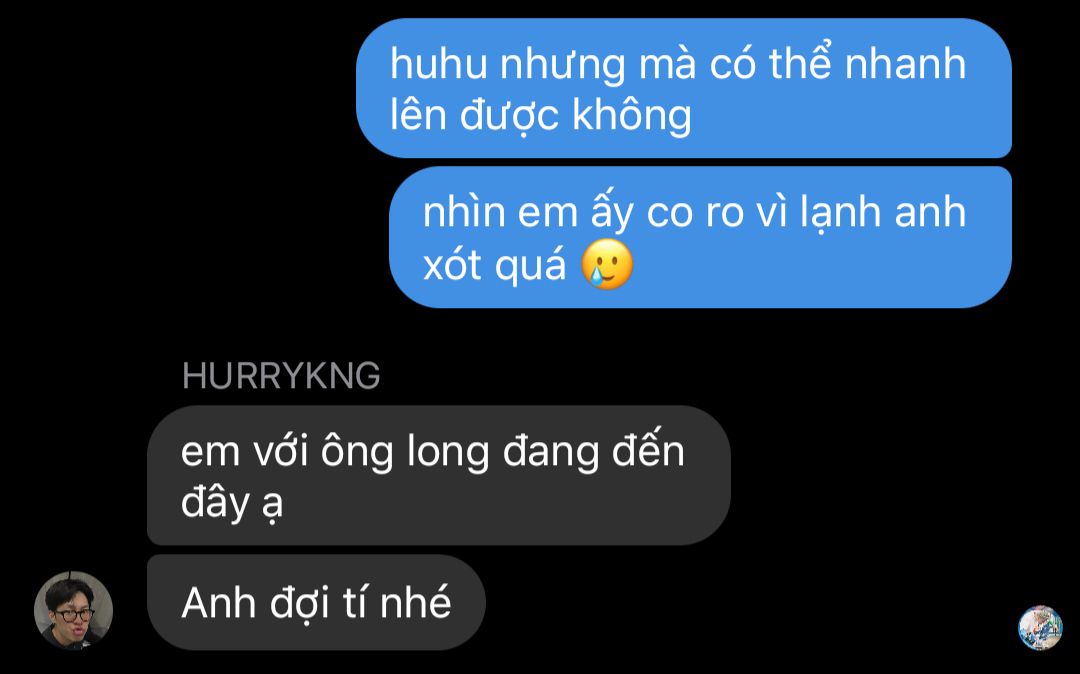Viewport: 1080px width, 674px height.
Task: Tap the "nhìn em ấy co ro" message bubble
Action: click(700, 237)
